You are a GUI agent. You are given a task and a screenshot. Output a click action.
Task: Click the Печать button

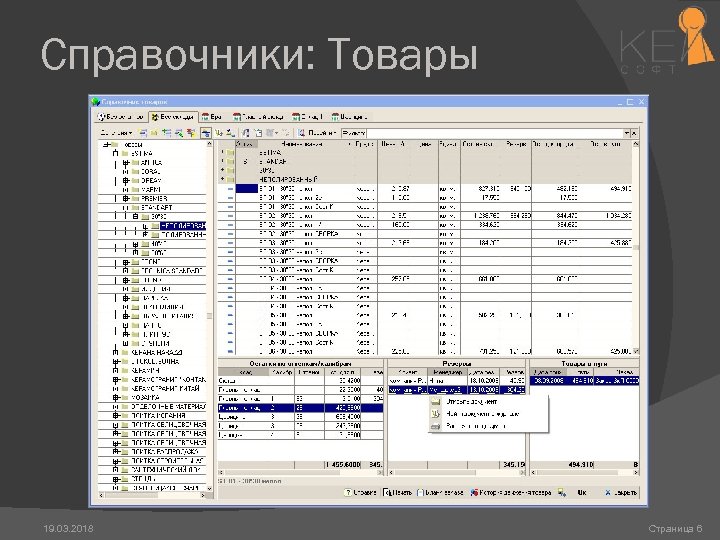398,492
